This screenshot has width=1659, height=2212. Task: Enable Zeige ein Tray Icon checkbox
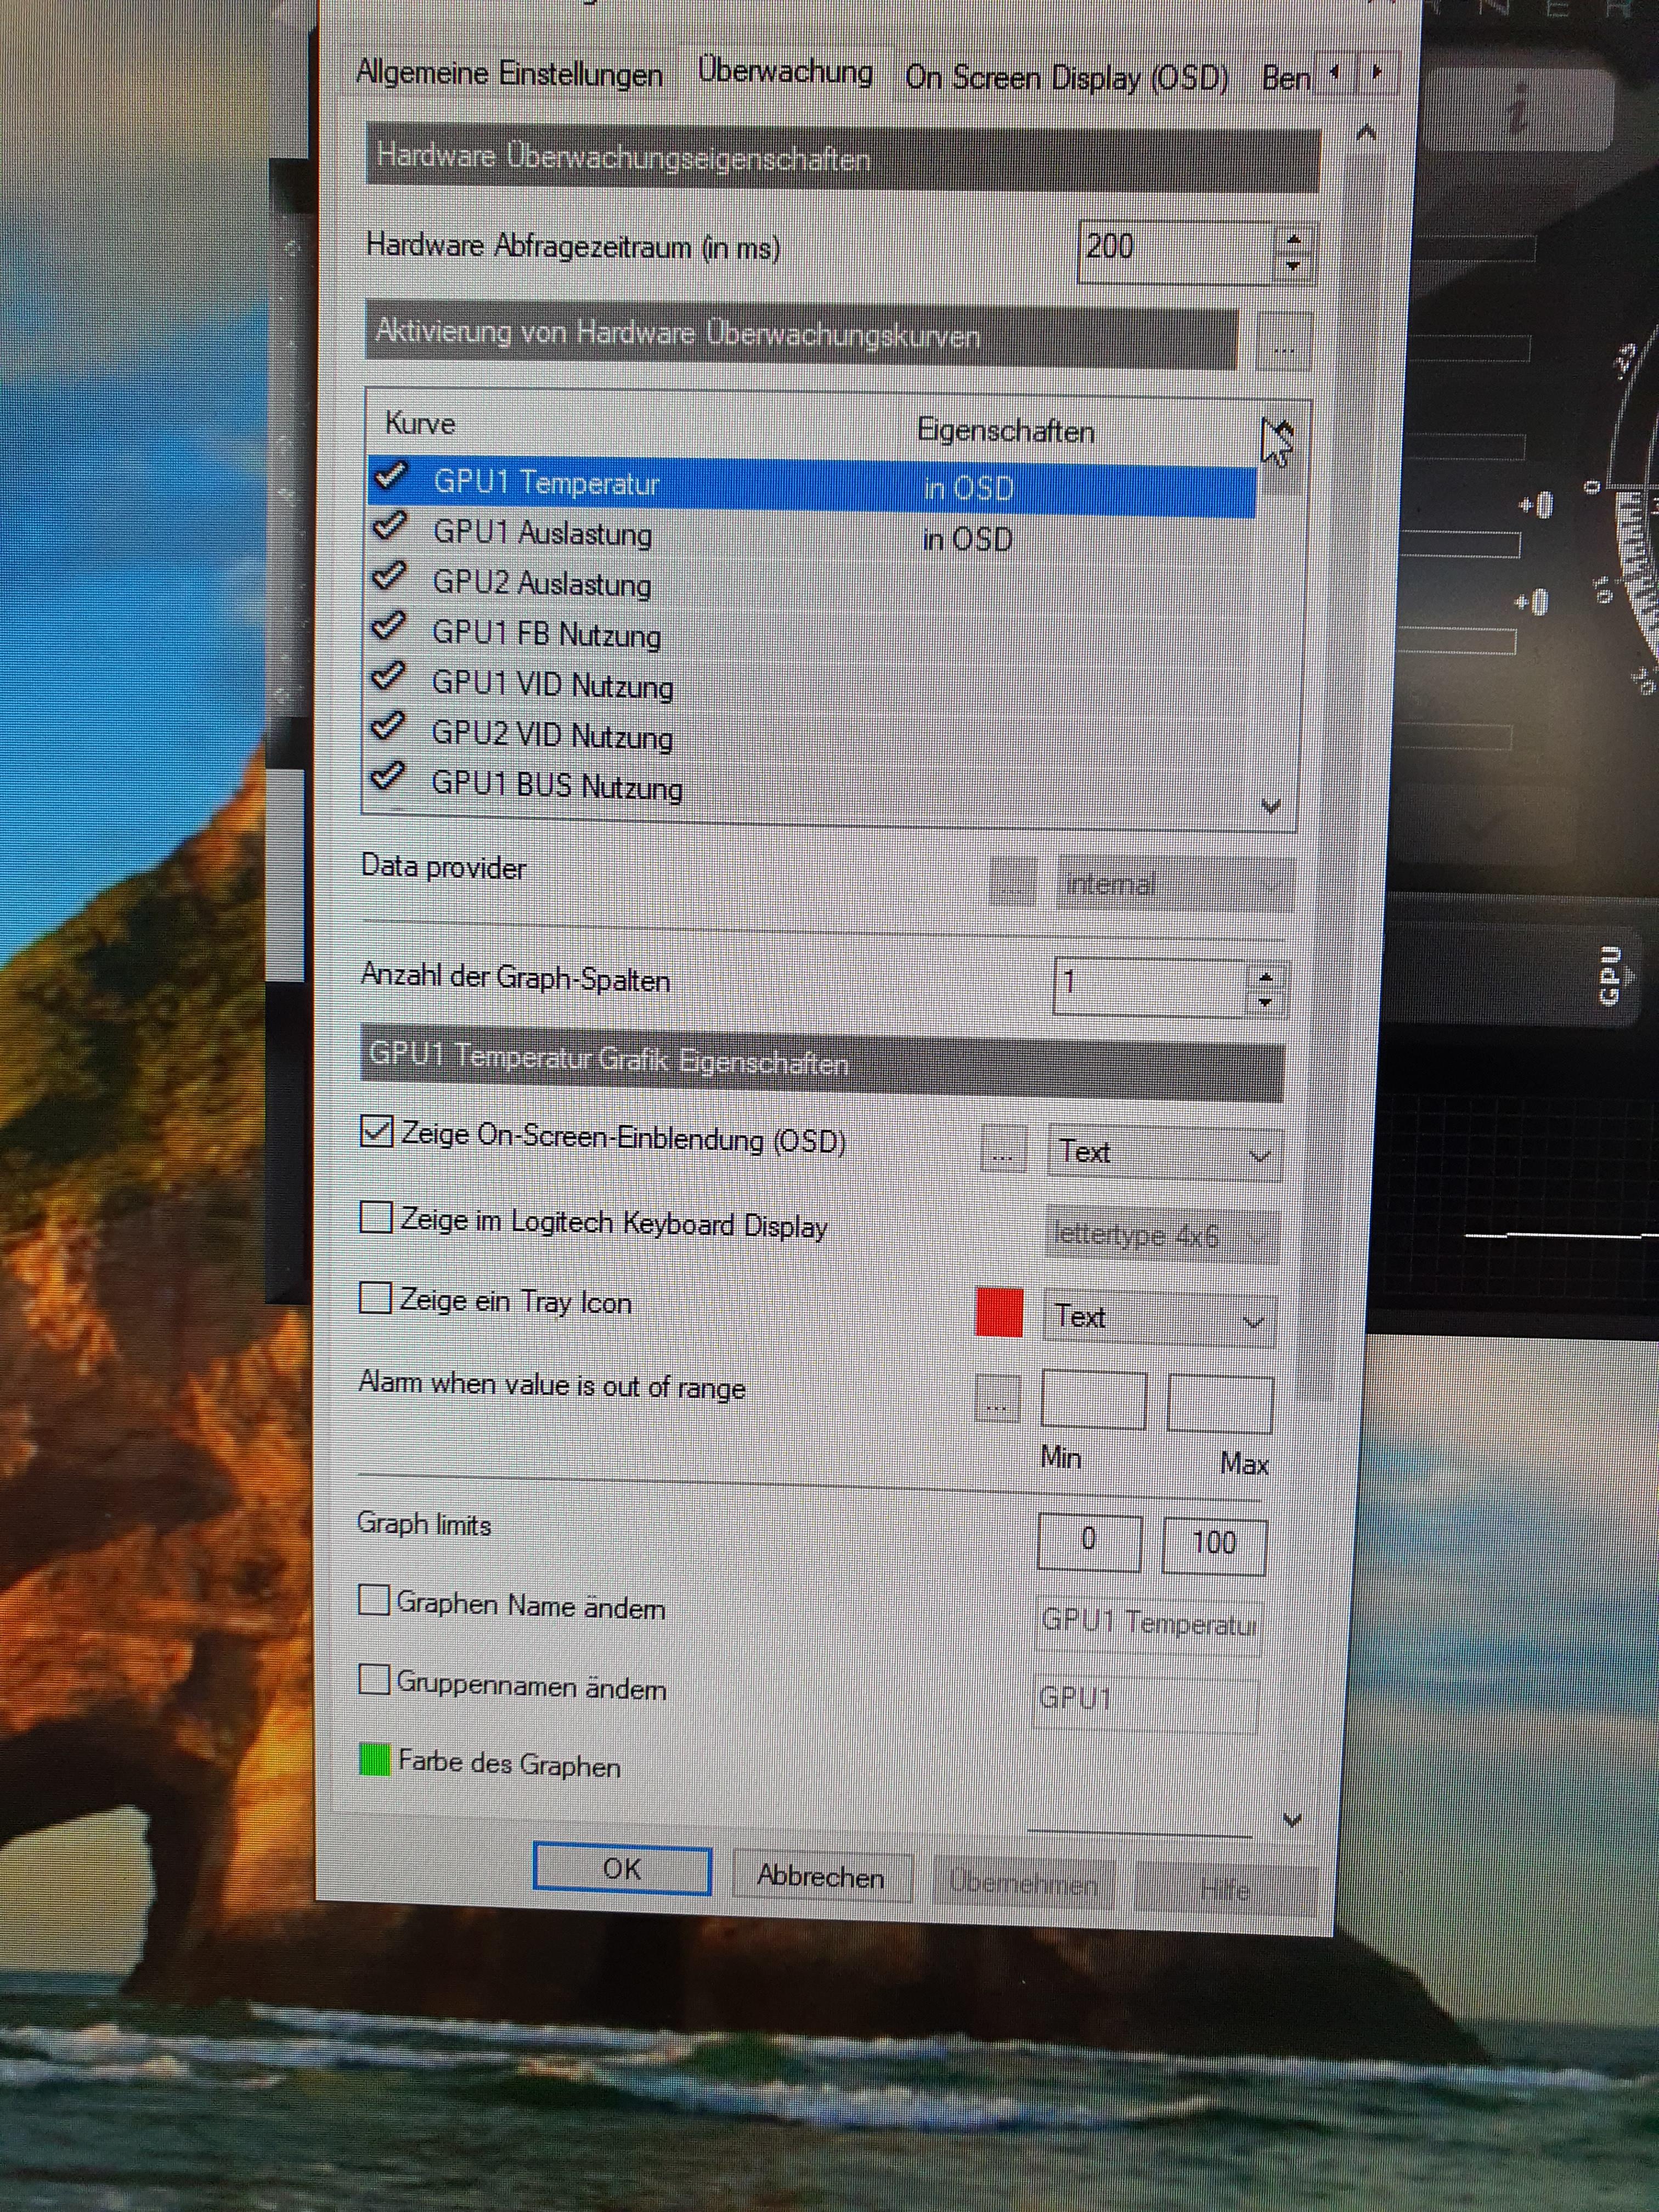click(x=375, y=1298)
